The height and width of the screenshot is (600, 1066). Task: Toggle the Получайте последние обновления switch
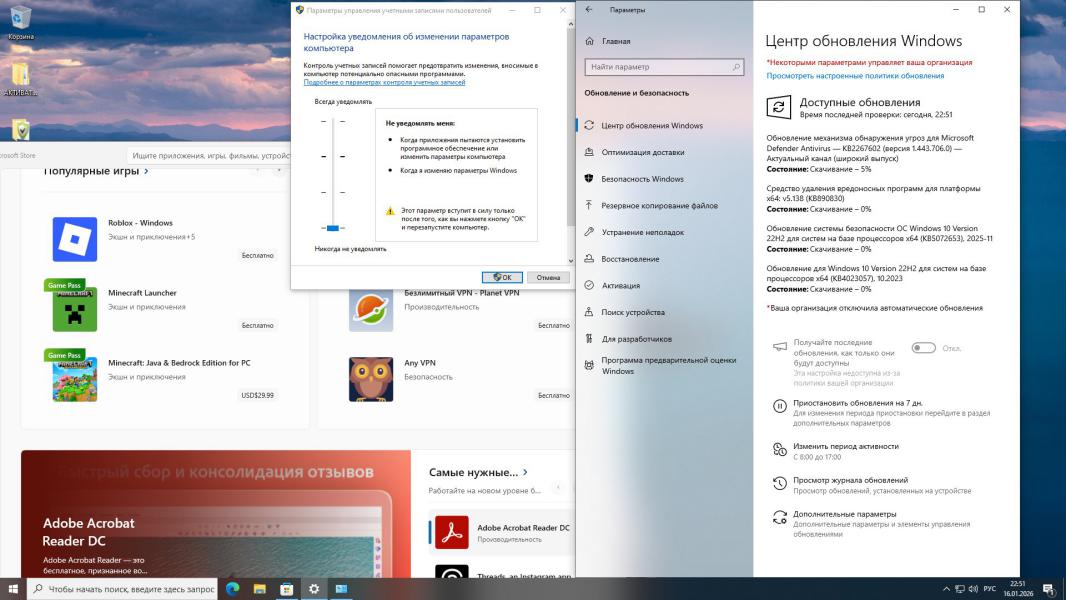(923, 348)
